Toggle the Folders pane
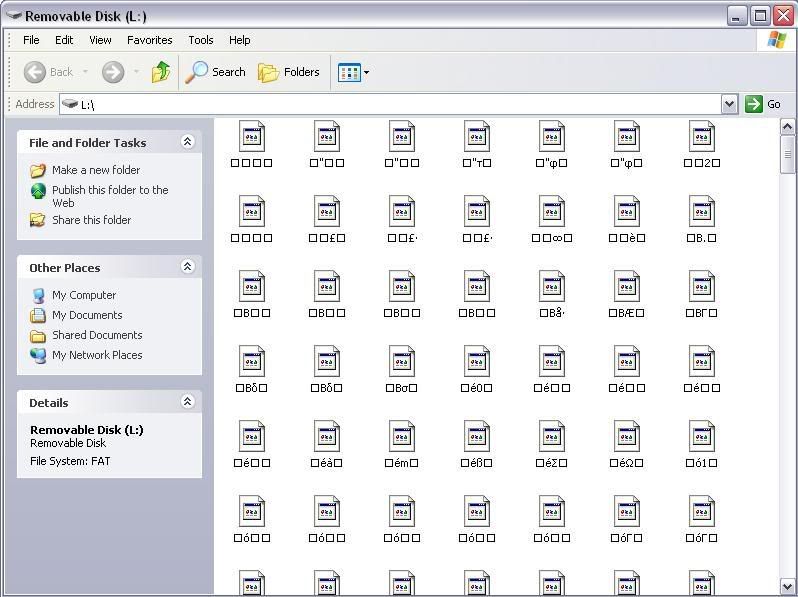 [289, 72]
